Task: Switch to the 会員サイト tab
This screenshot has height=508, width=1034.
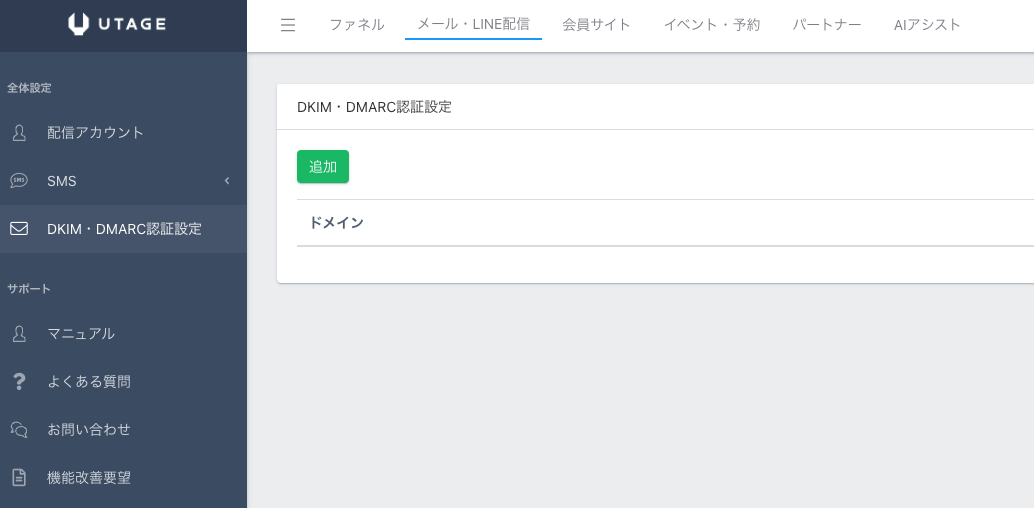Action: point(597,25)
